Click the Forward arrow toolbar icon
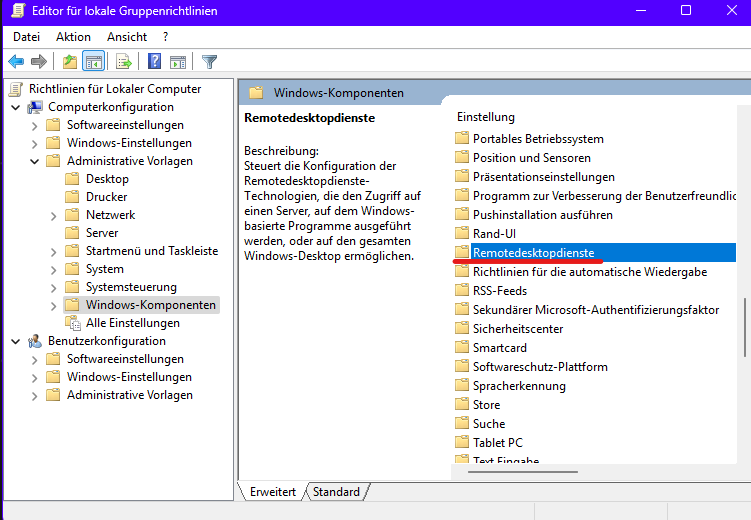The height and width of the screenshot is (520, 751). pyautogui.click(x=39, y=61)
